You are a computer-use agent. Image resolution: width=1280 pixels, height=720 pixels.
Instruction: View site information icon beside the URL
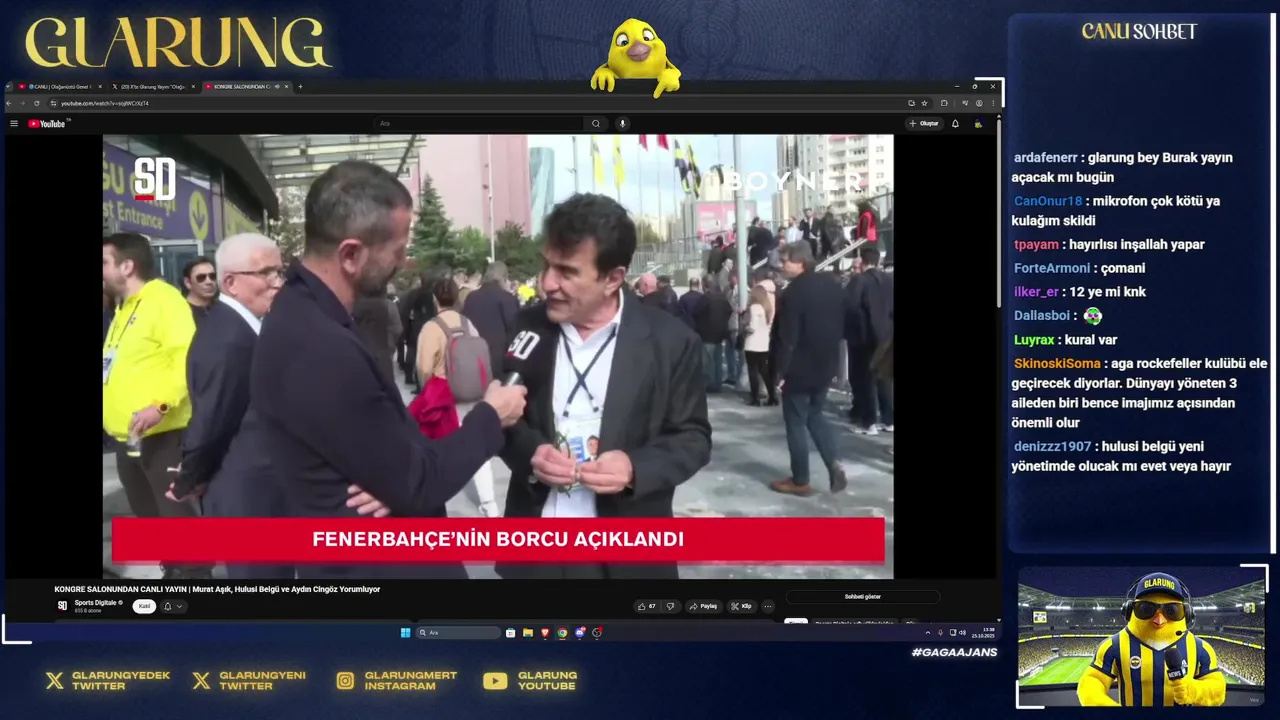[x=53, y=103]
